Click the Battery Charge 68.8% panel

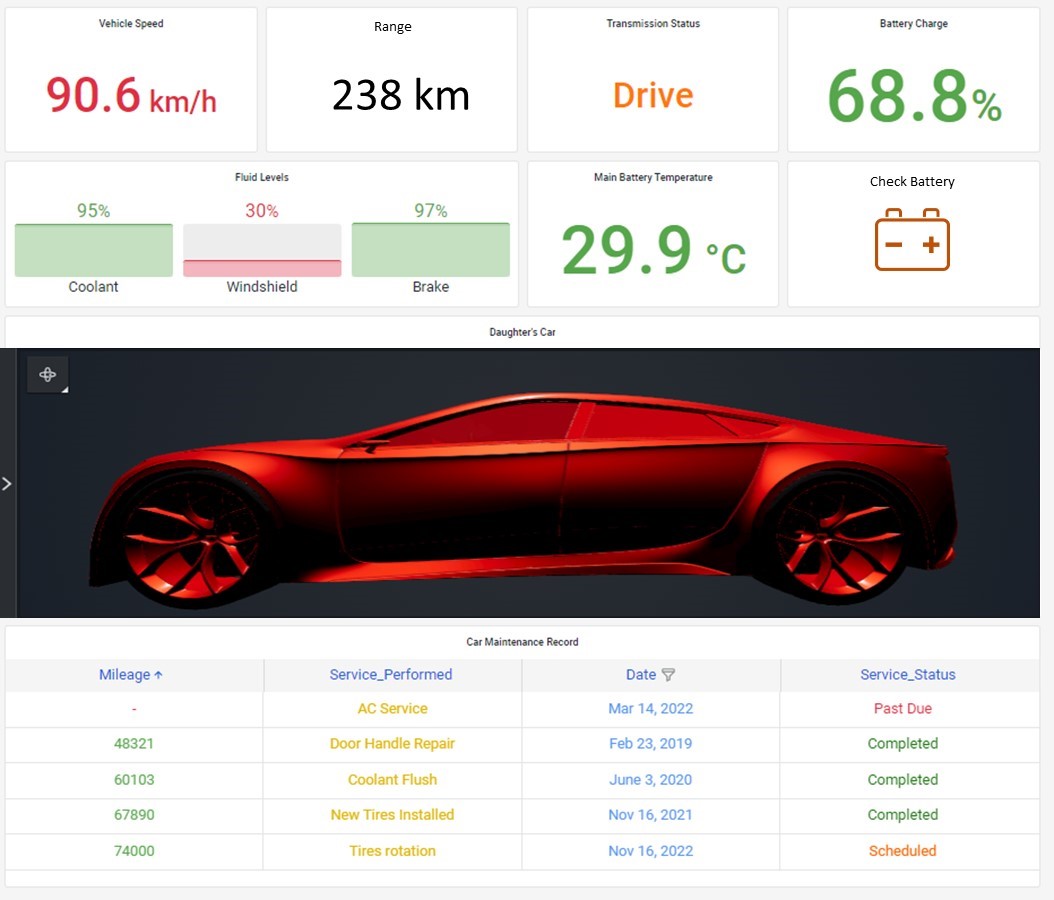(914, 79)
